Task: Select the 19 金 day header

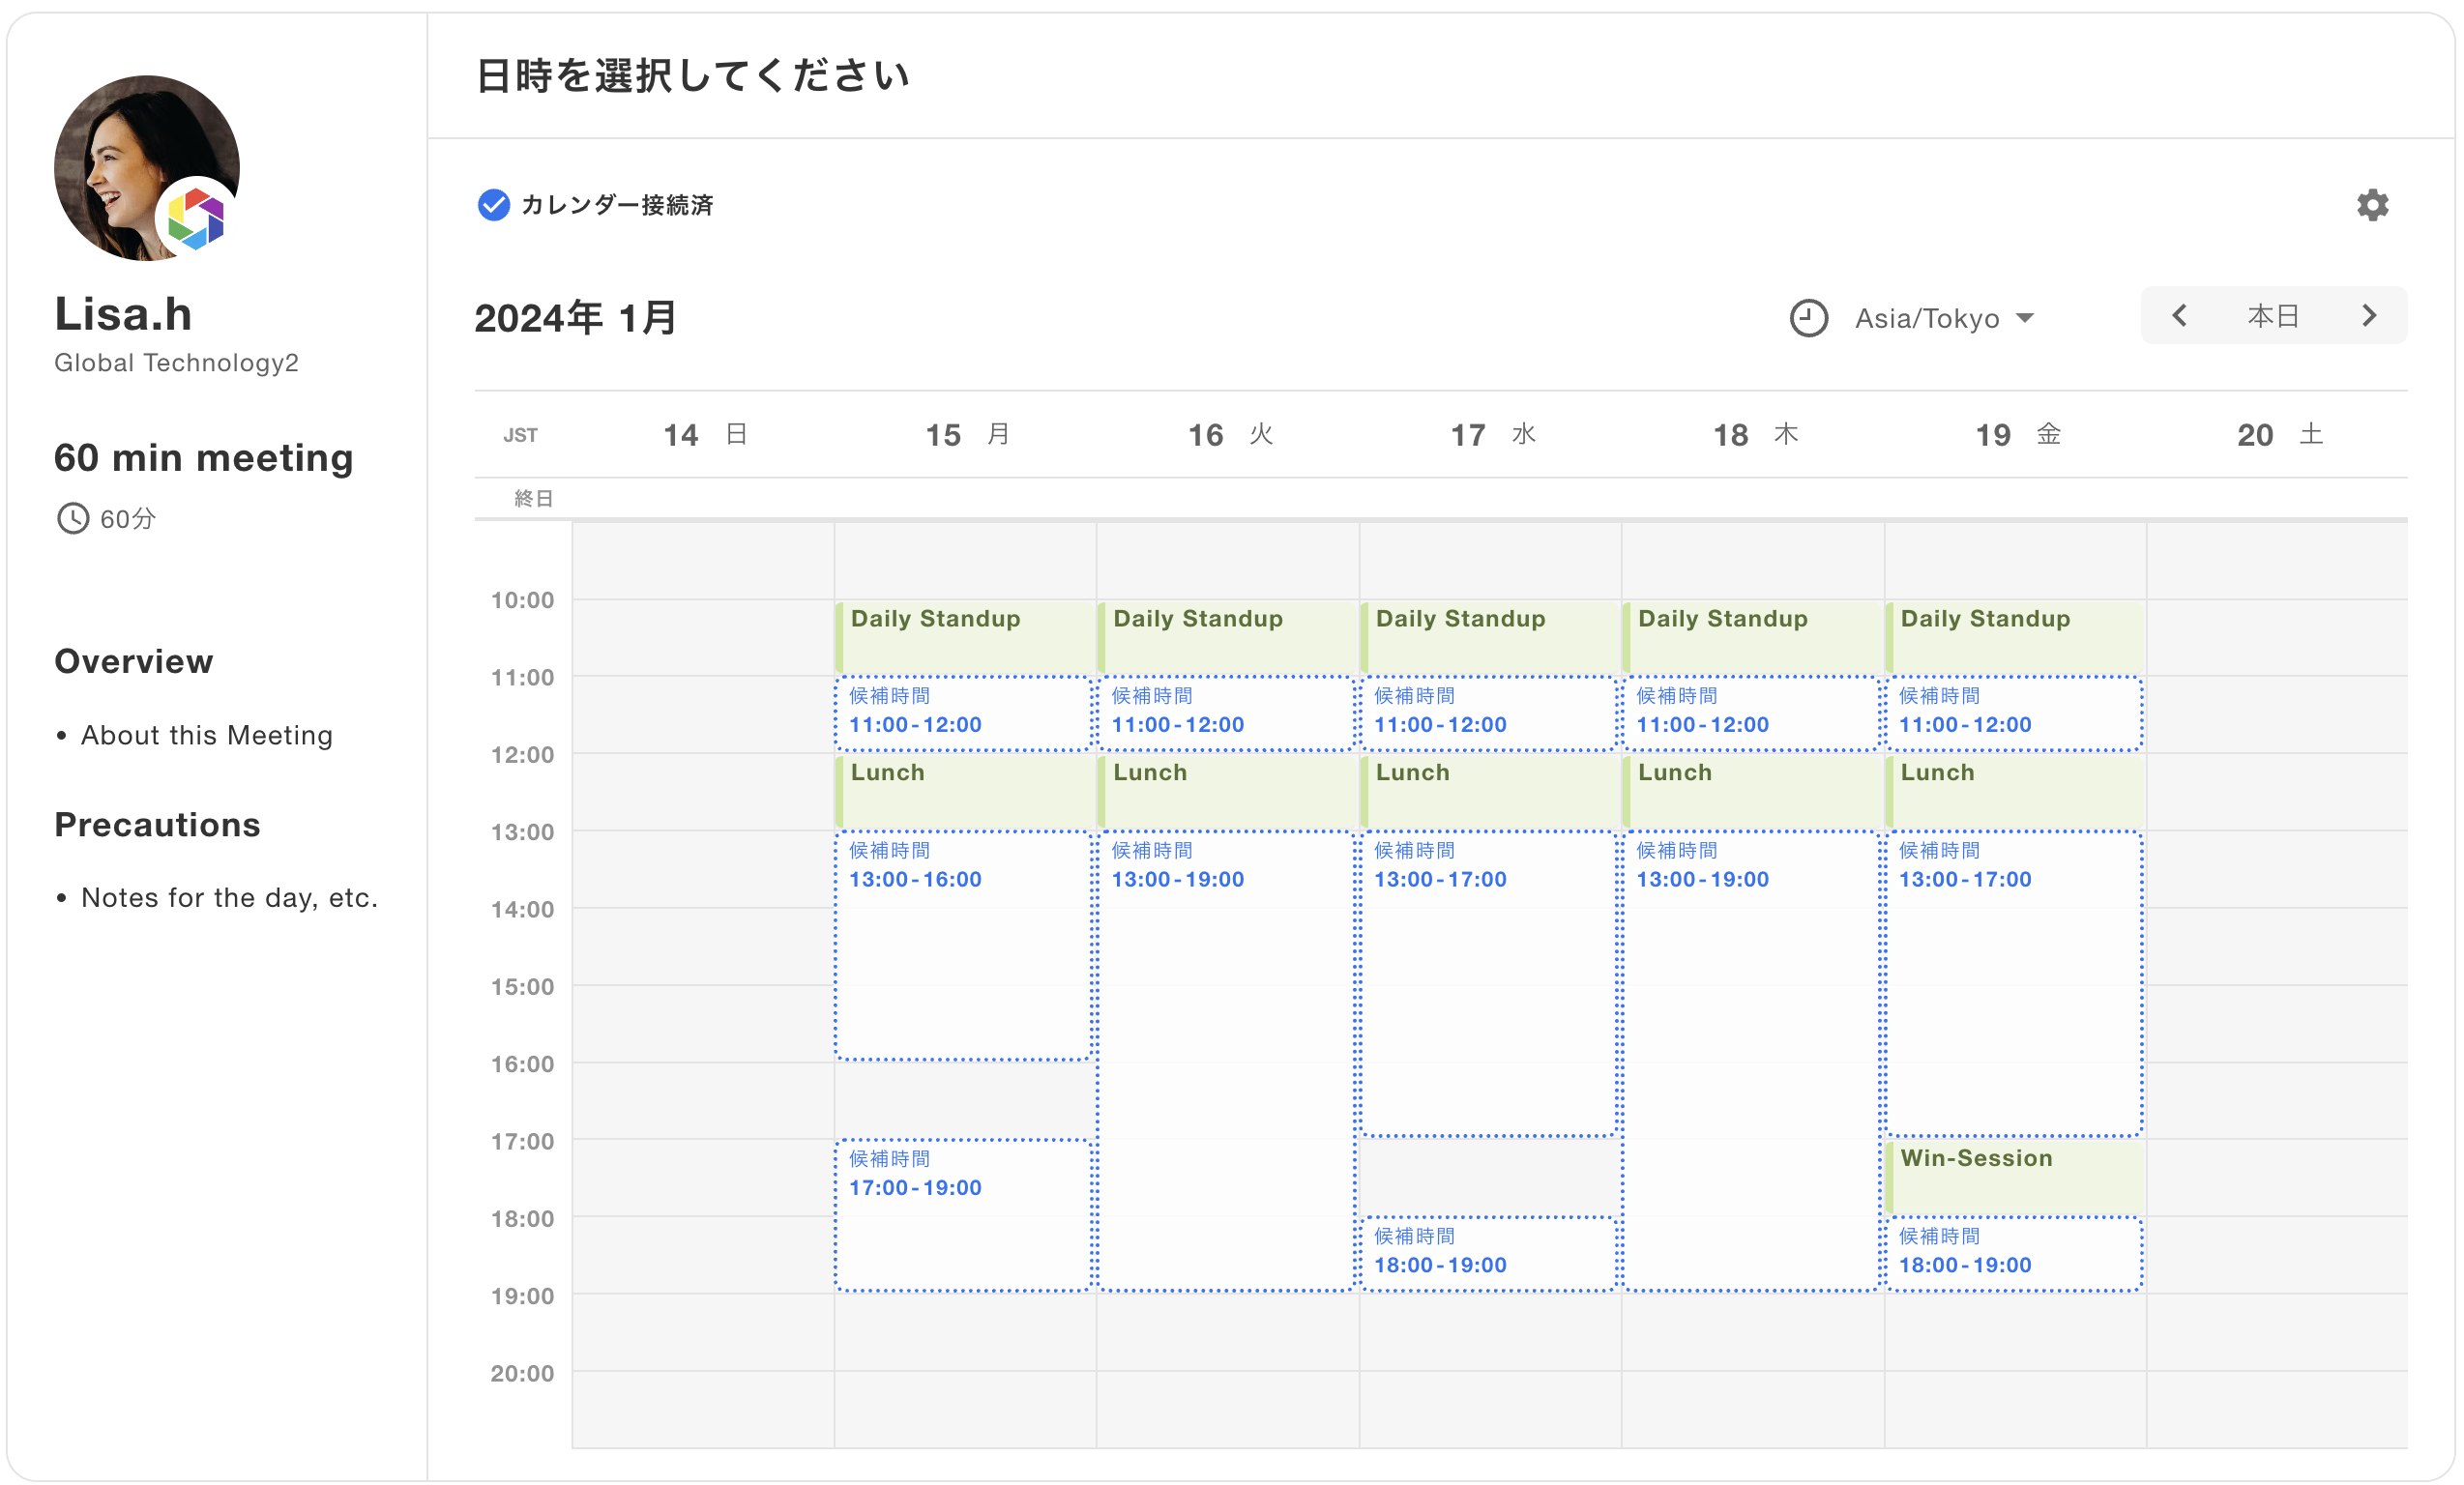Action: click(2016, 434)
